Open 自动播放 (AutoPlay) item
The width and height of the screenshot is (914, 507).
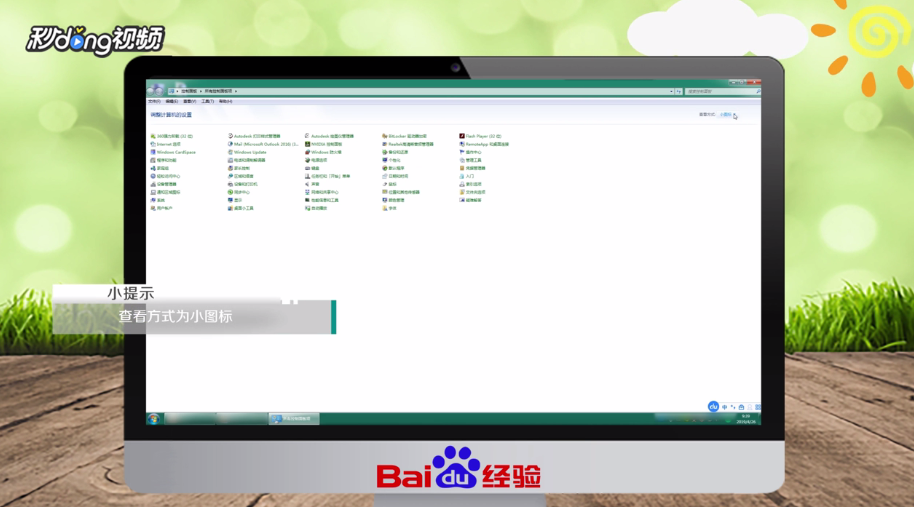(x=316, y=208)
